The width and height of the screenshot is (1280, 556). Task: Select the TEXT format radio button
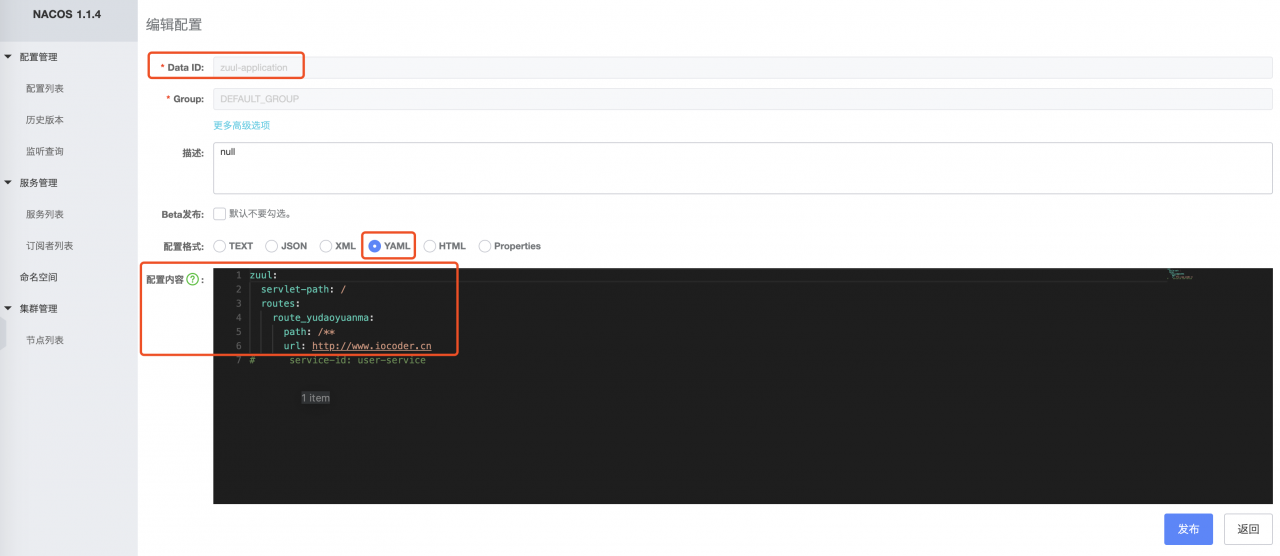point(219,246)
